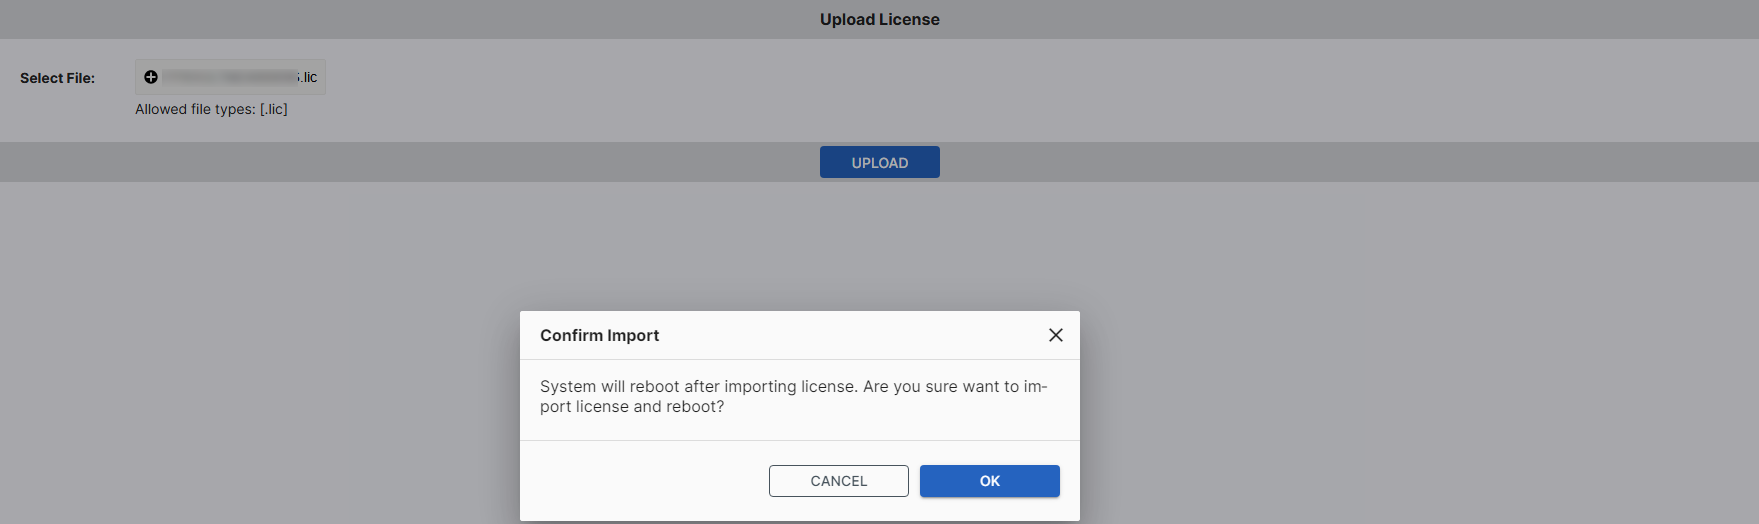Click the reboot warning message text

(x=793, y=396)
